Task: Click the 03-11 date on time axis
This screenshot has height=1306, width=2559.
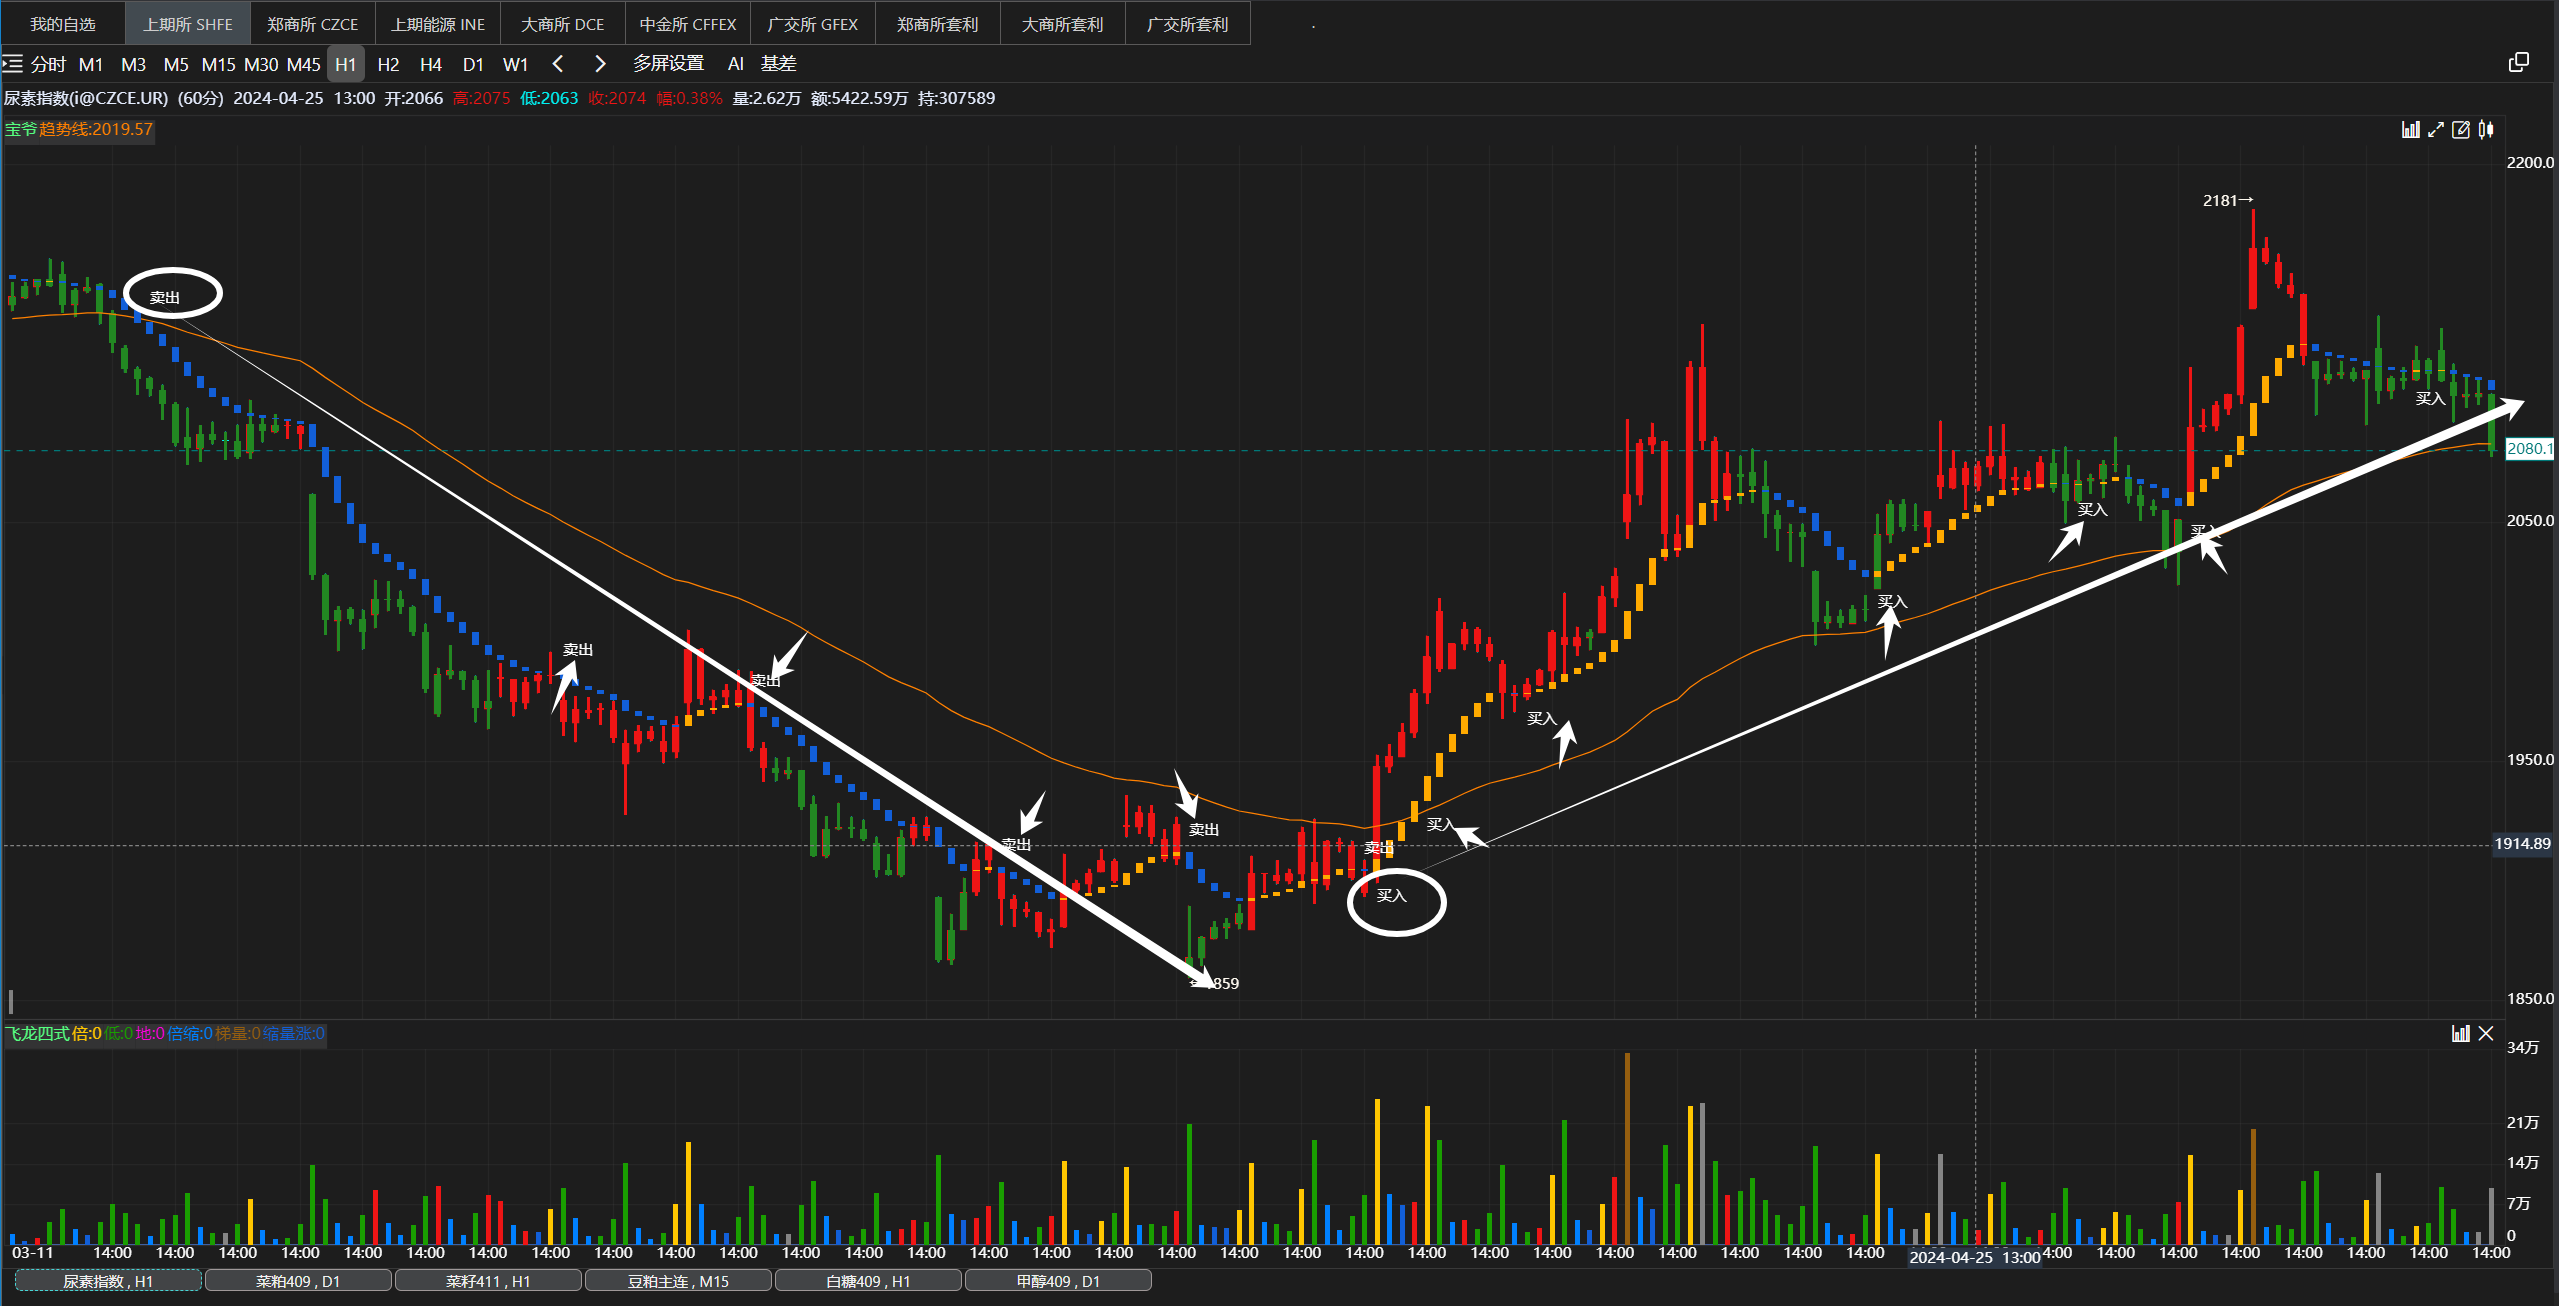Action: [x=32, y=1252]
